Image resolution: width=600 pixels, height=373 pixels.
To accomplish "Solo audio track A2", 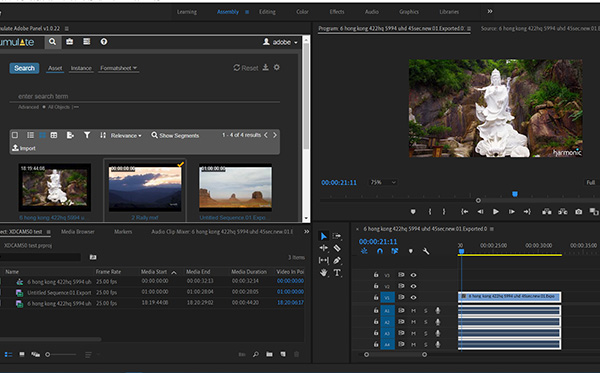I will 426,322.
